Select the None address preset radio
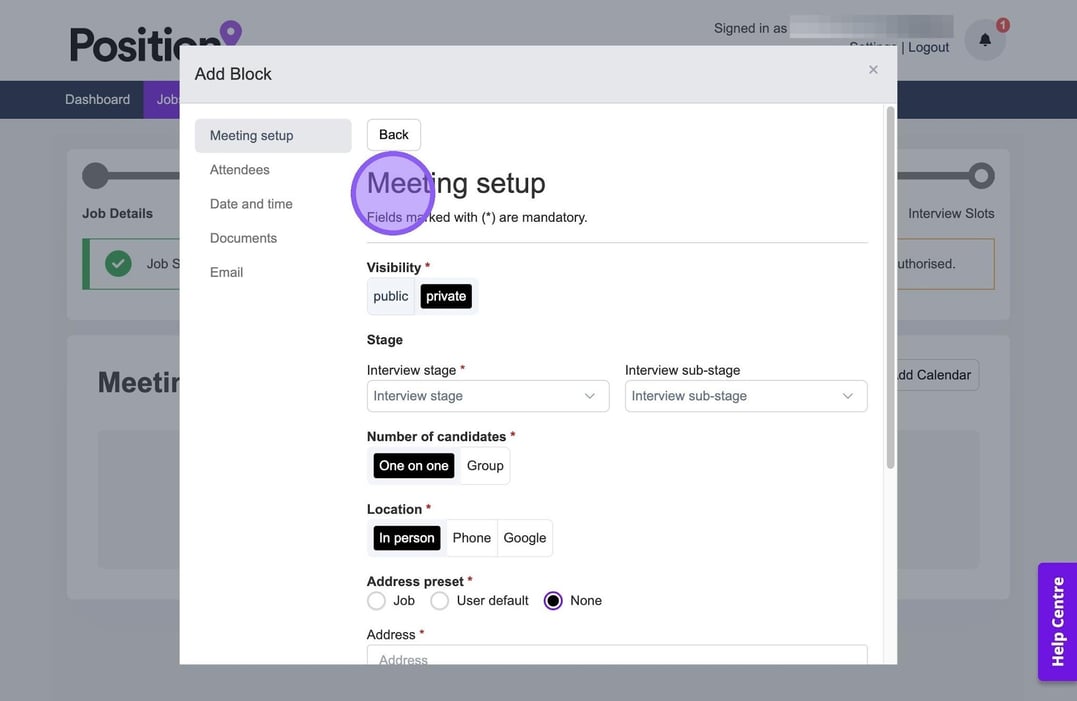 (x=553, y=601)
